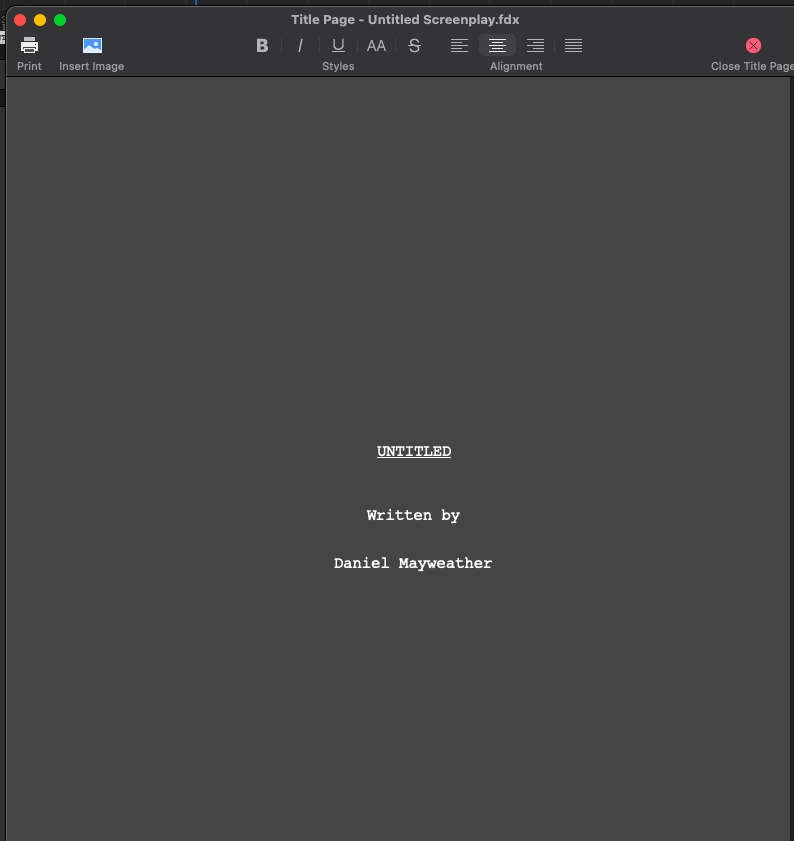Click the Close Title Page button

(x=753, y=46)
